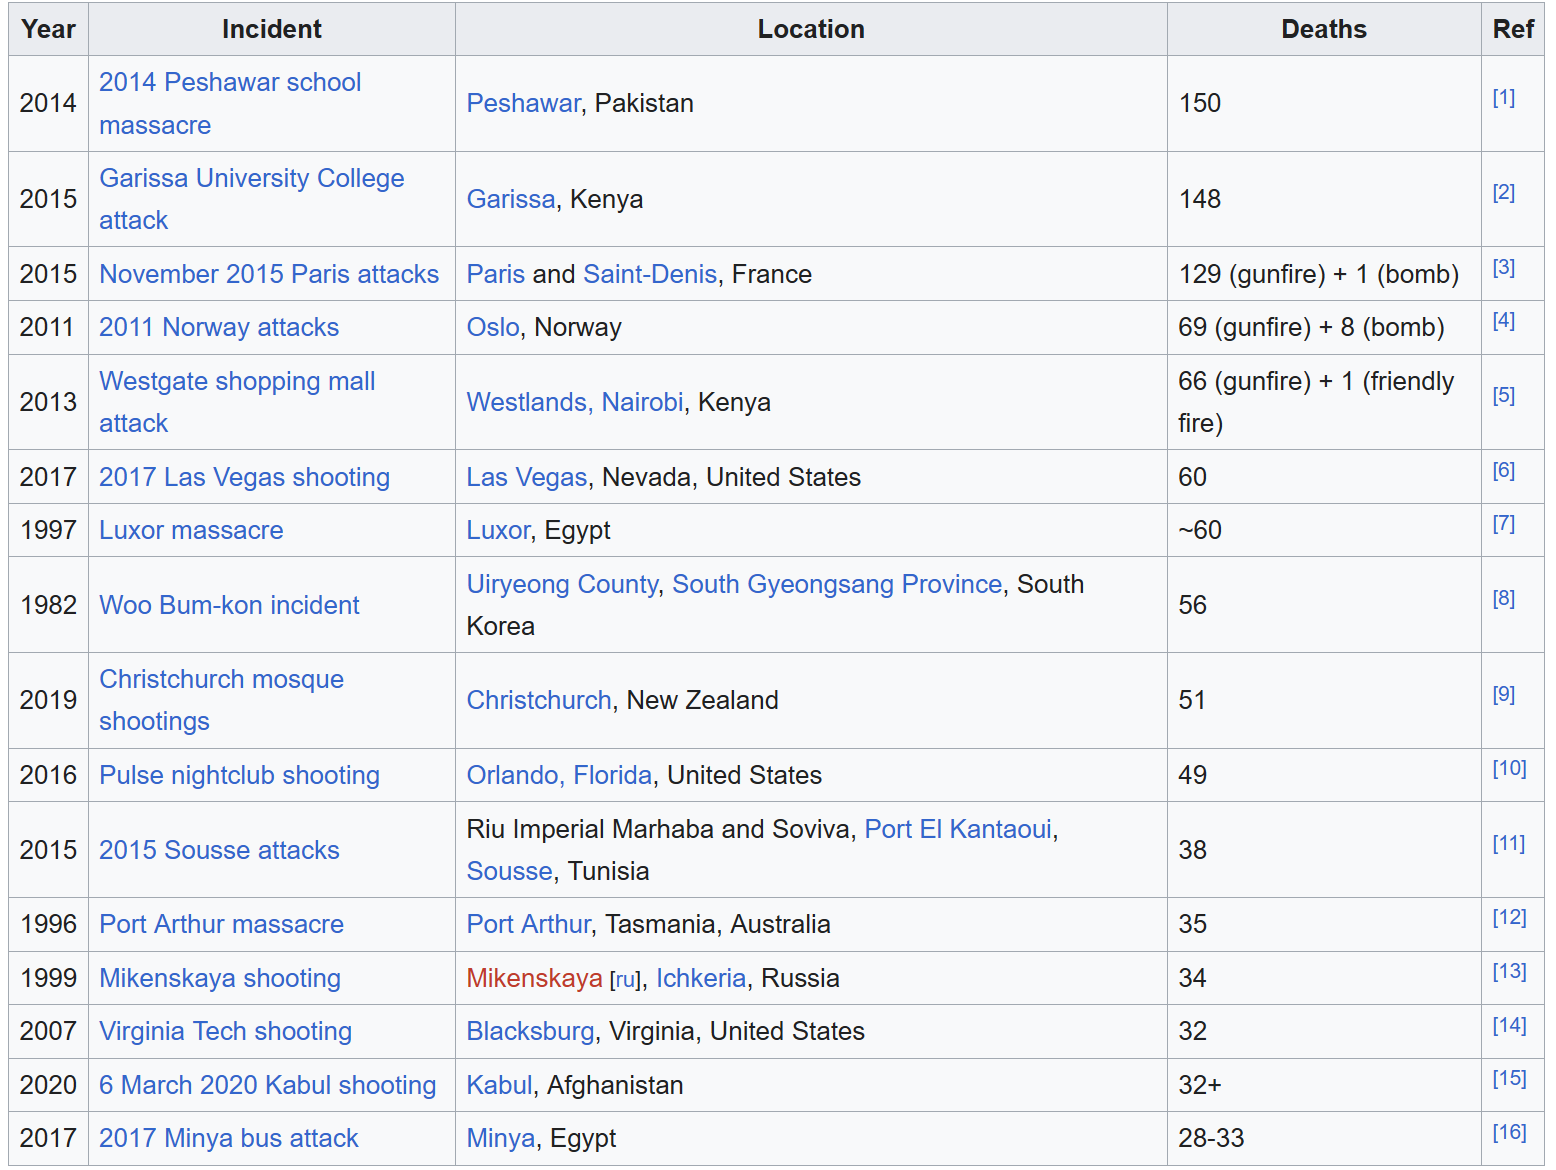1556x1170 pixels.
Task: Click the Year column header
Action: click(48, 29)
